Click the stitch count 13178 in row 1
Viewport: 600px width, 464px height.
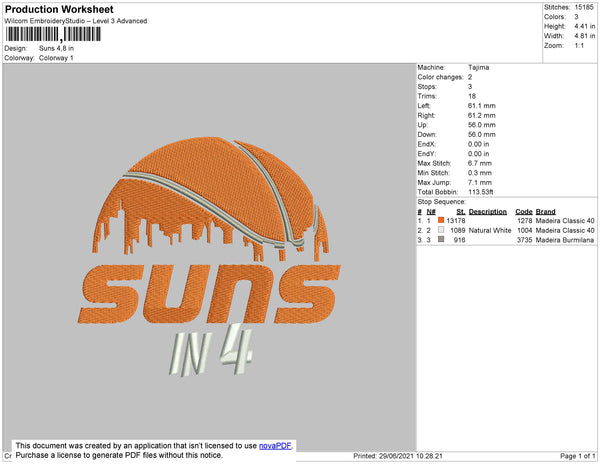(456, 221)
